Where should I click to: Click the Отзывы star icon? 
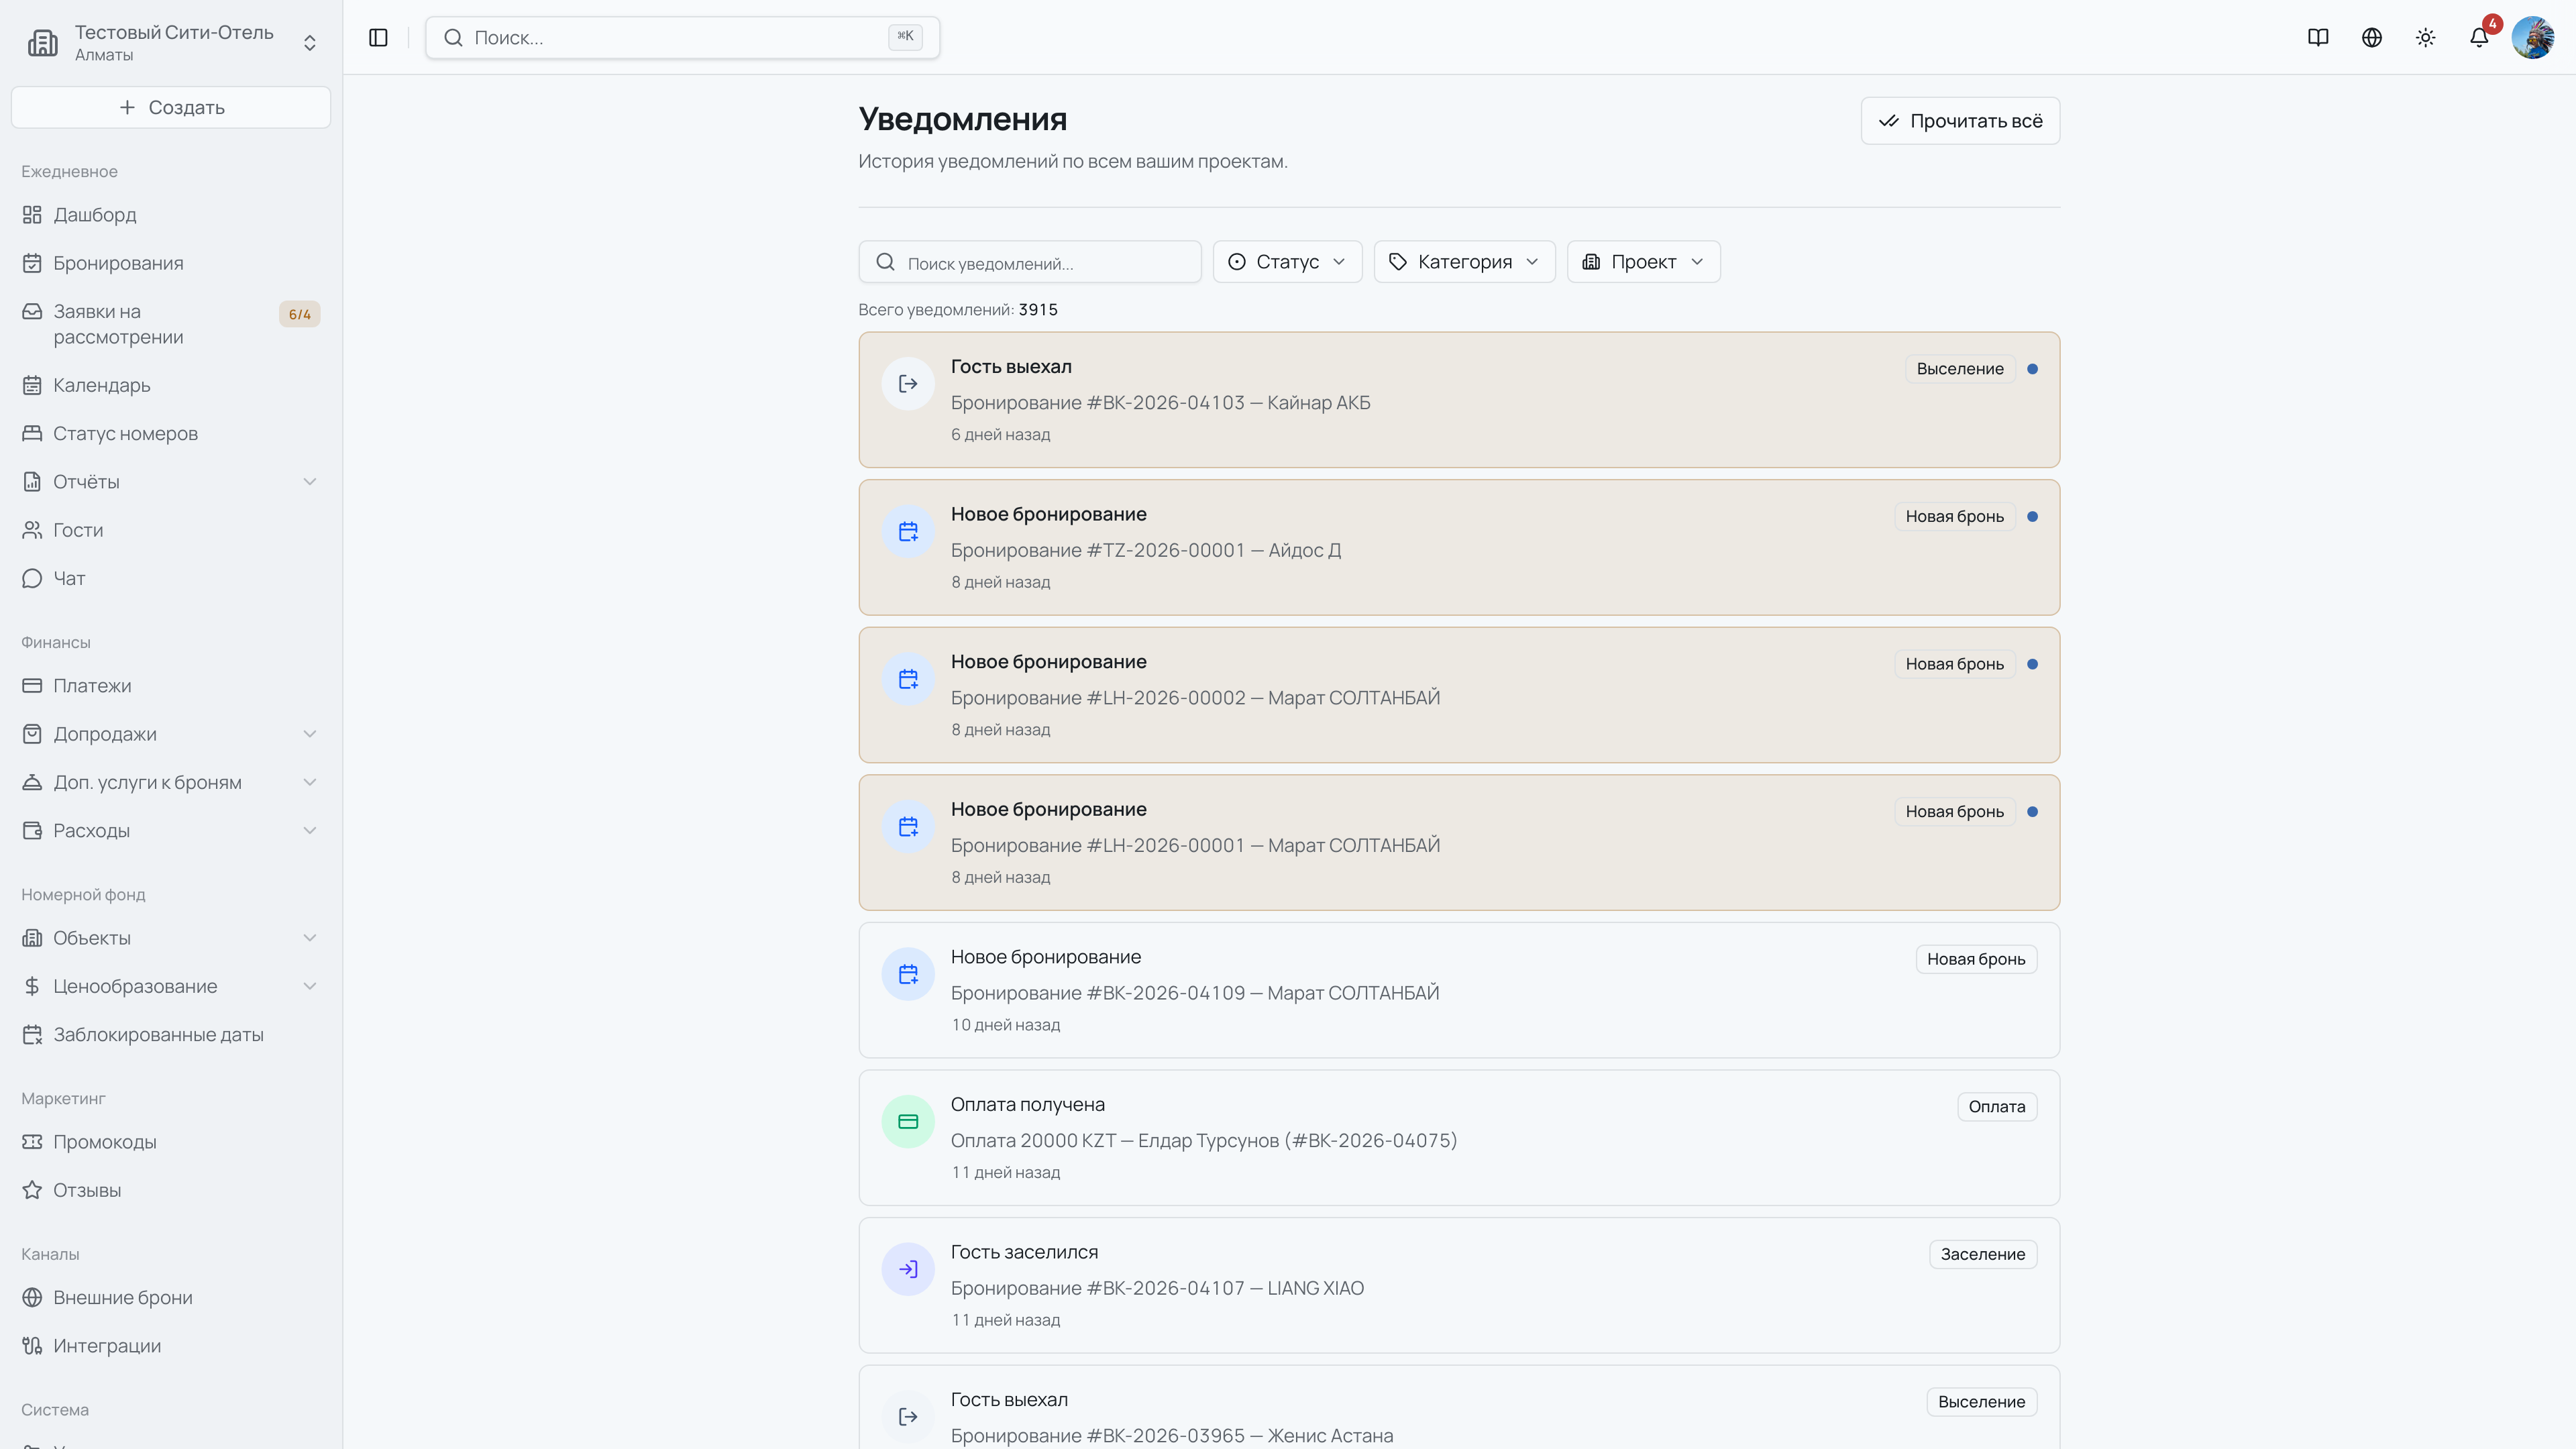(32, 1190)
